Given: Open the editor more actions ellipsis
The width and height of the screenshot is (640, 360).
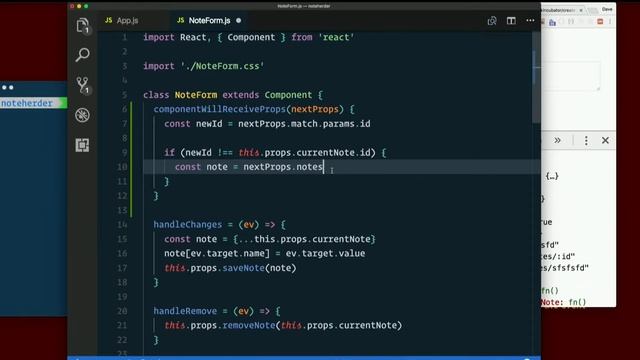Looking at the screenshot, I should 530,20.
